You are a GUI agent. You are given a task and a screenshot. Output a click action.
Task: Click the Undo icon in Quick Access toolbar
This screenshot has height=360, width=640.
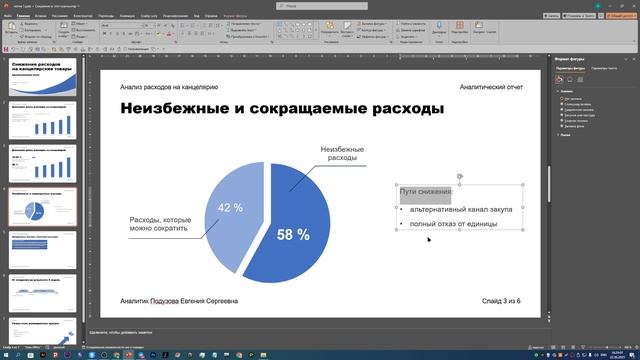[13, 49]
